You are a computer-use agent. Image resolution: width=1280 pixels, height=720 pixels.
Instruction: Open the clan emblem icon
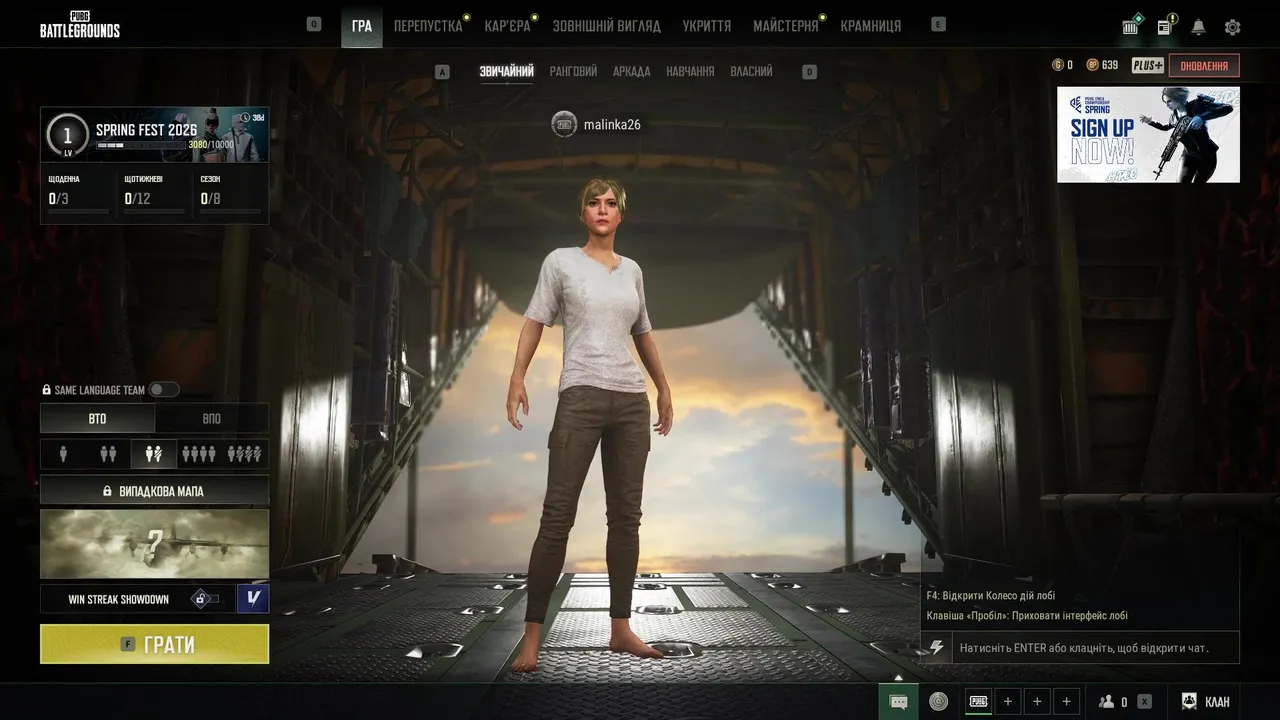[x=1189, y=702]
